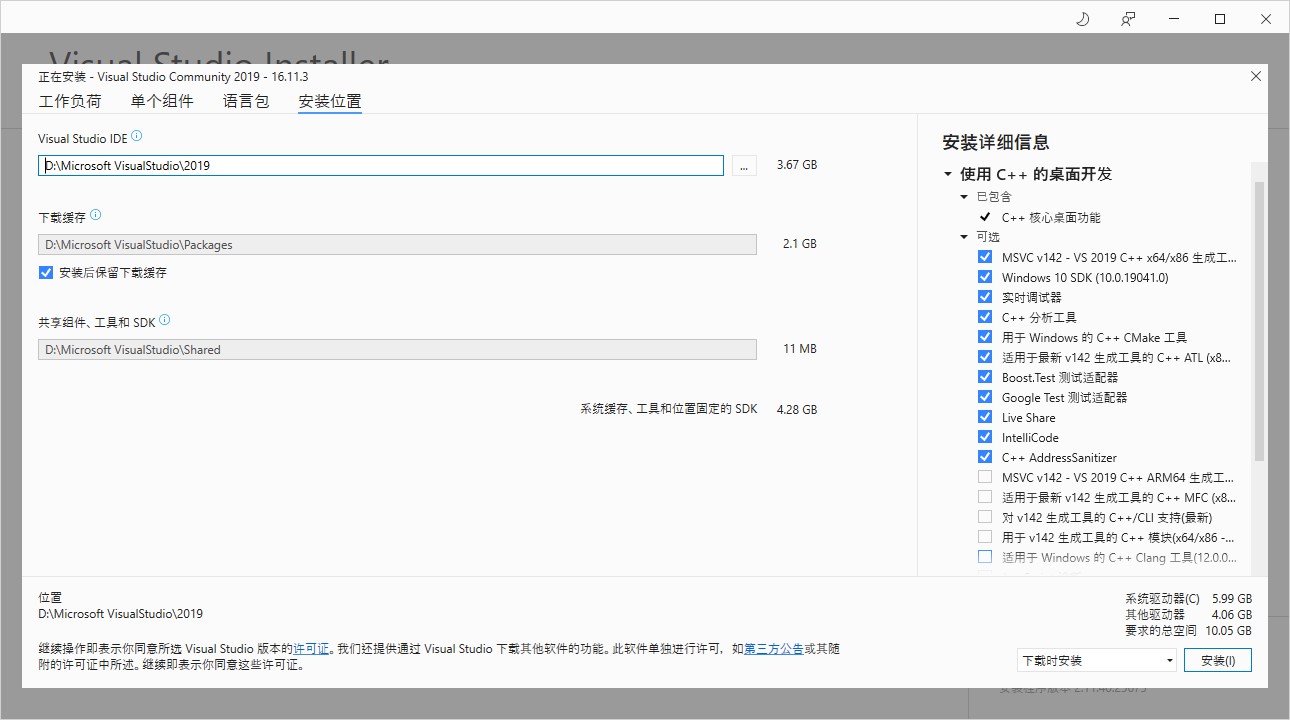Viewport: 1290px width, 720px height.
Task: Click the install details scrollbar
Action: click(1259, 320)
